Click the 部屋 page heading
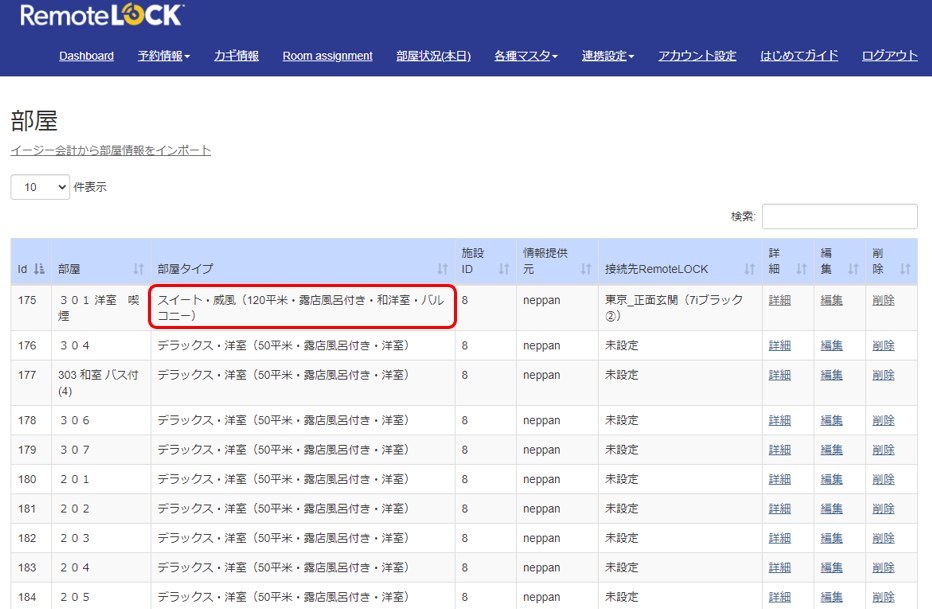 click(34, 121)
